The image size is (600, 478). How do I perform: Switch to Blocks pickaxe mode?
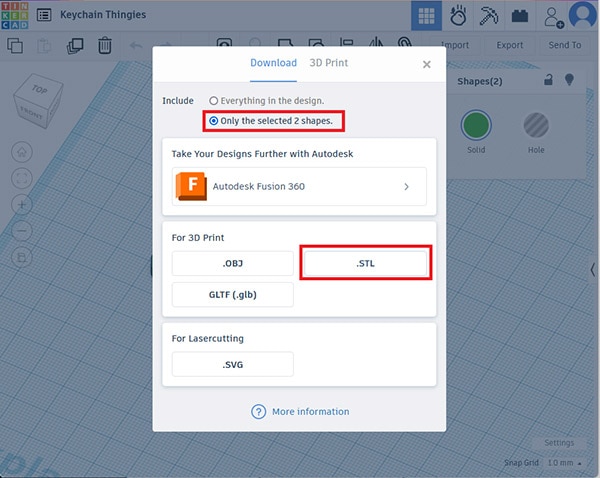489,16
